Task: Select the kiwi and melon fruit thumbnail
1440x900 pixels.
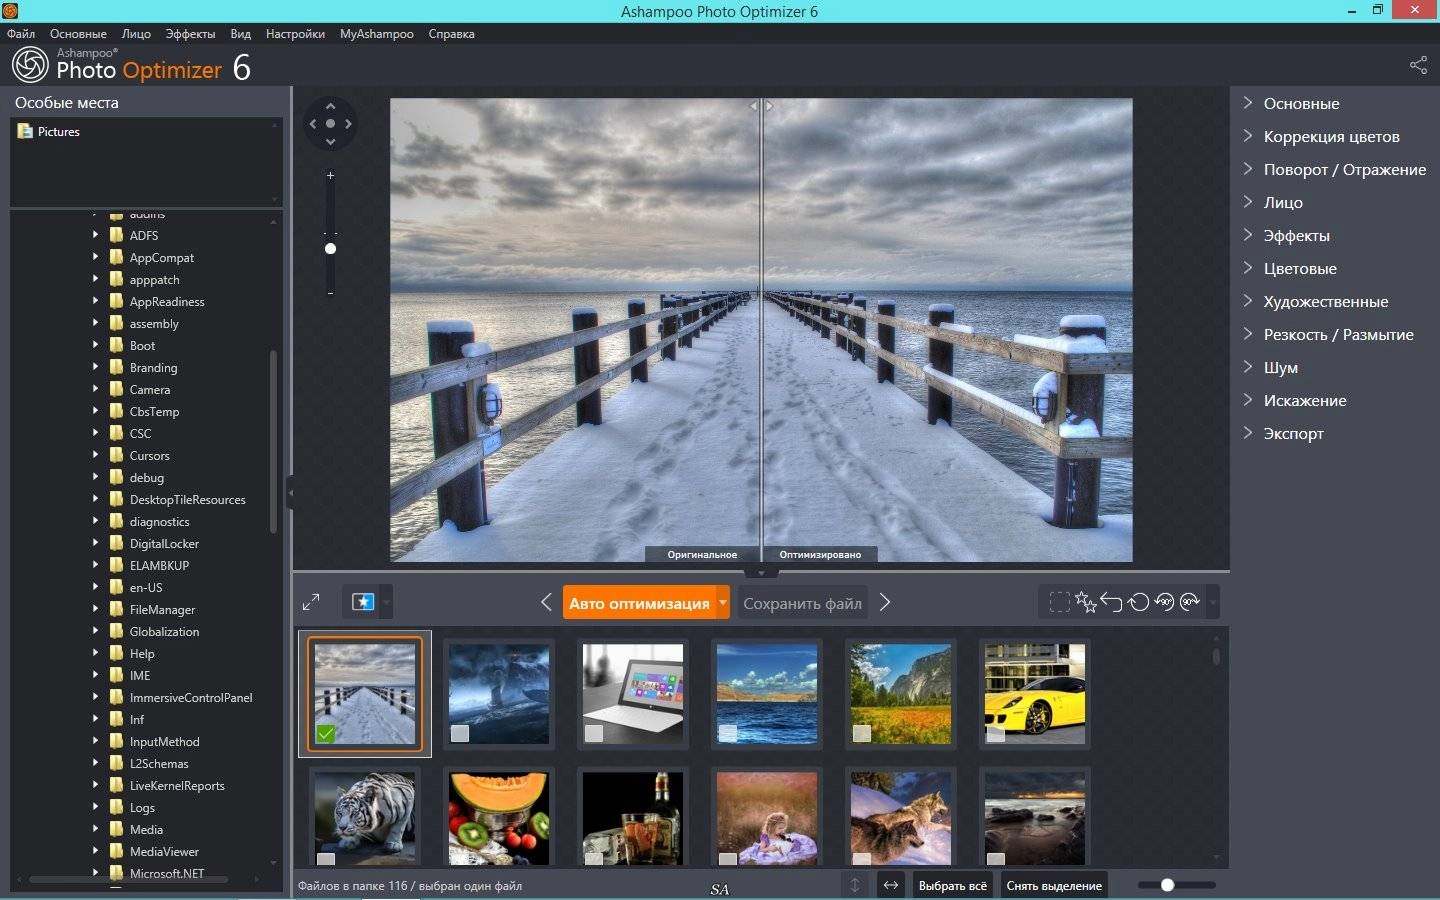Action: 499,818
